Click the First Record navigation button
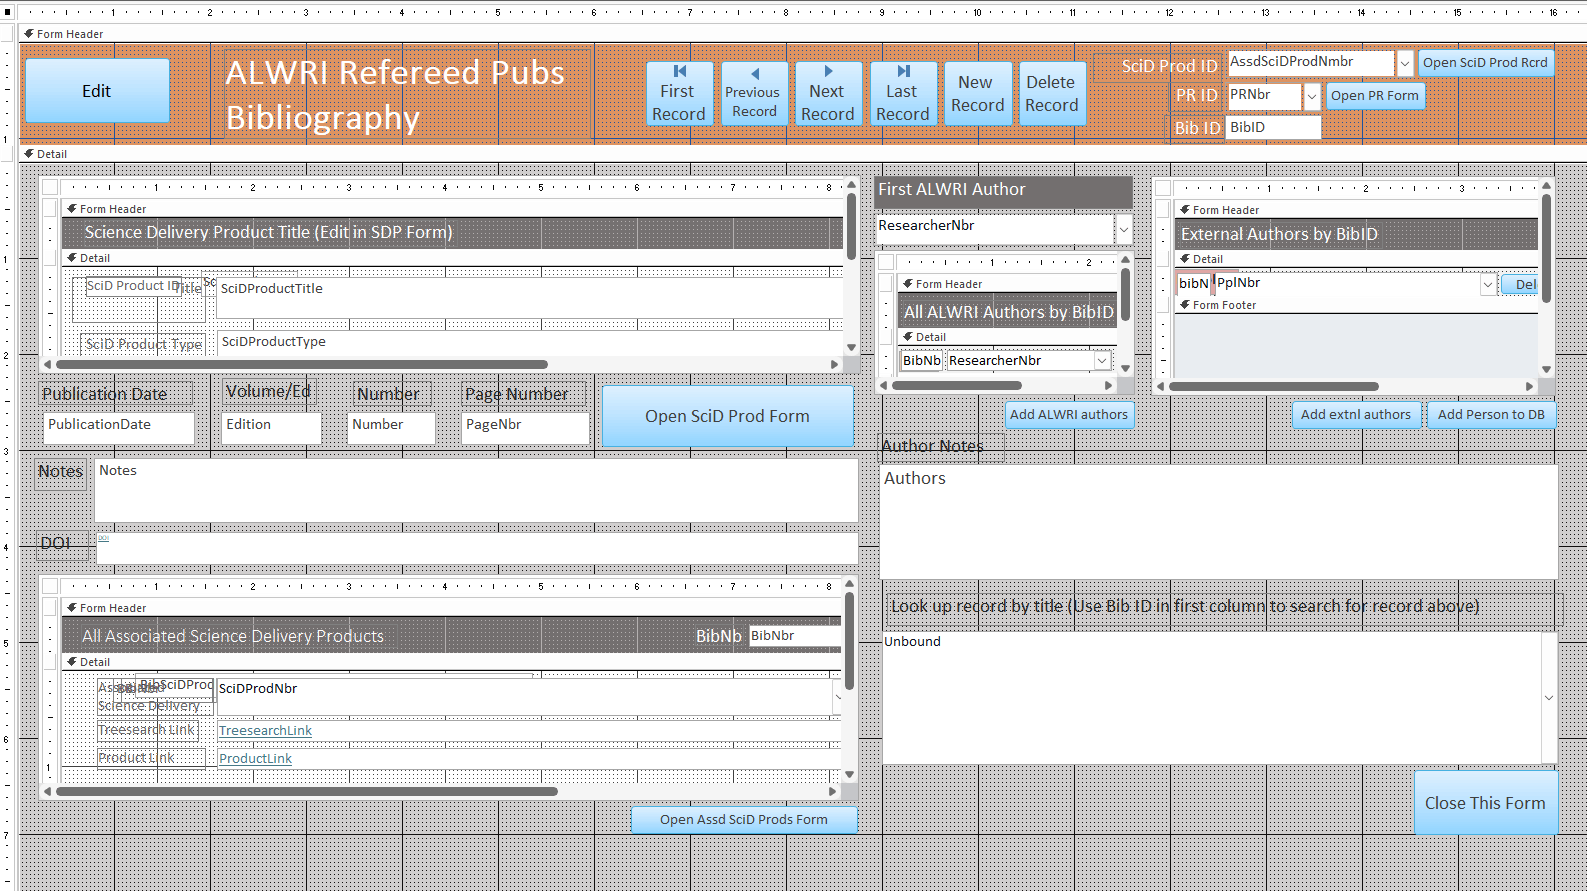 point(679,93)
